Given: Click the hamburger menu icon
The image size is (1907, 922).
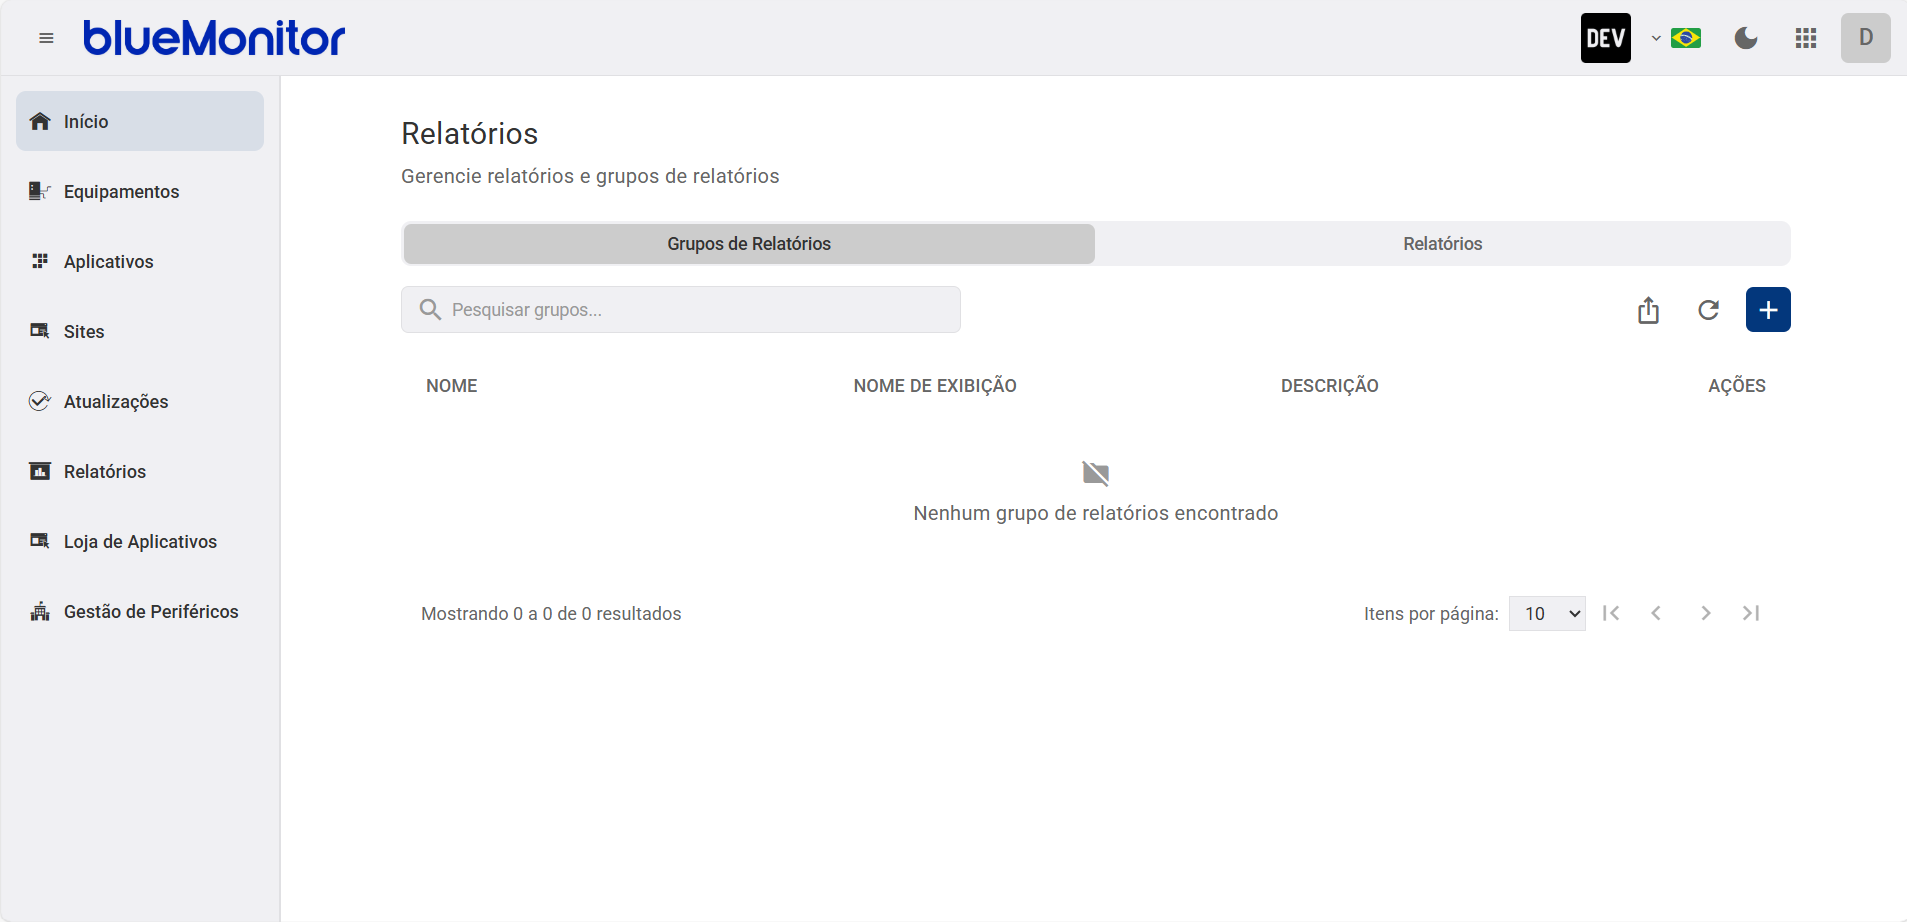Looking at the screenshot, I should click(46, 38).
